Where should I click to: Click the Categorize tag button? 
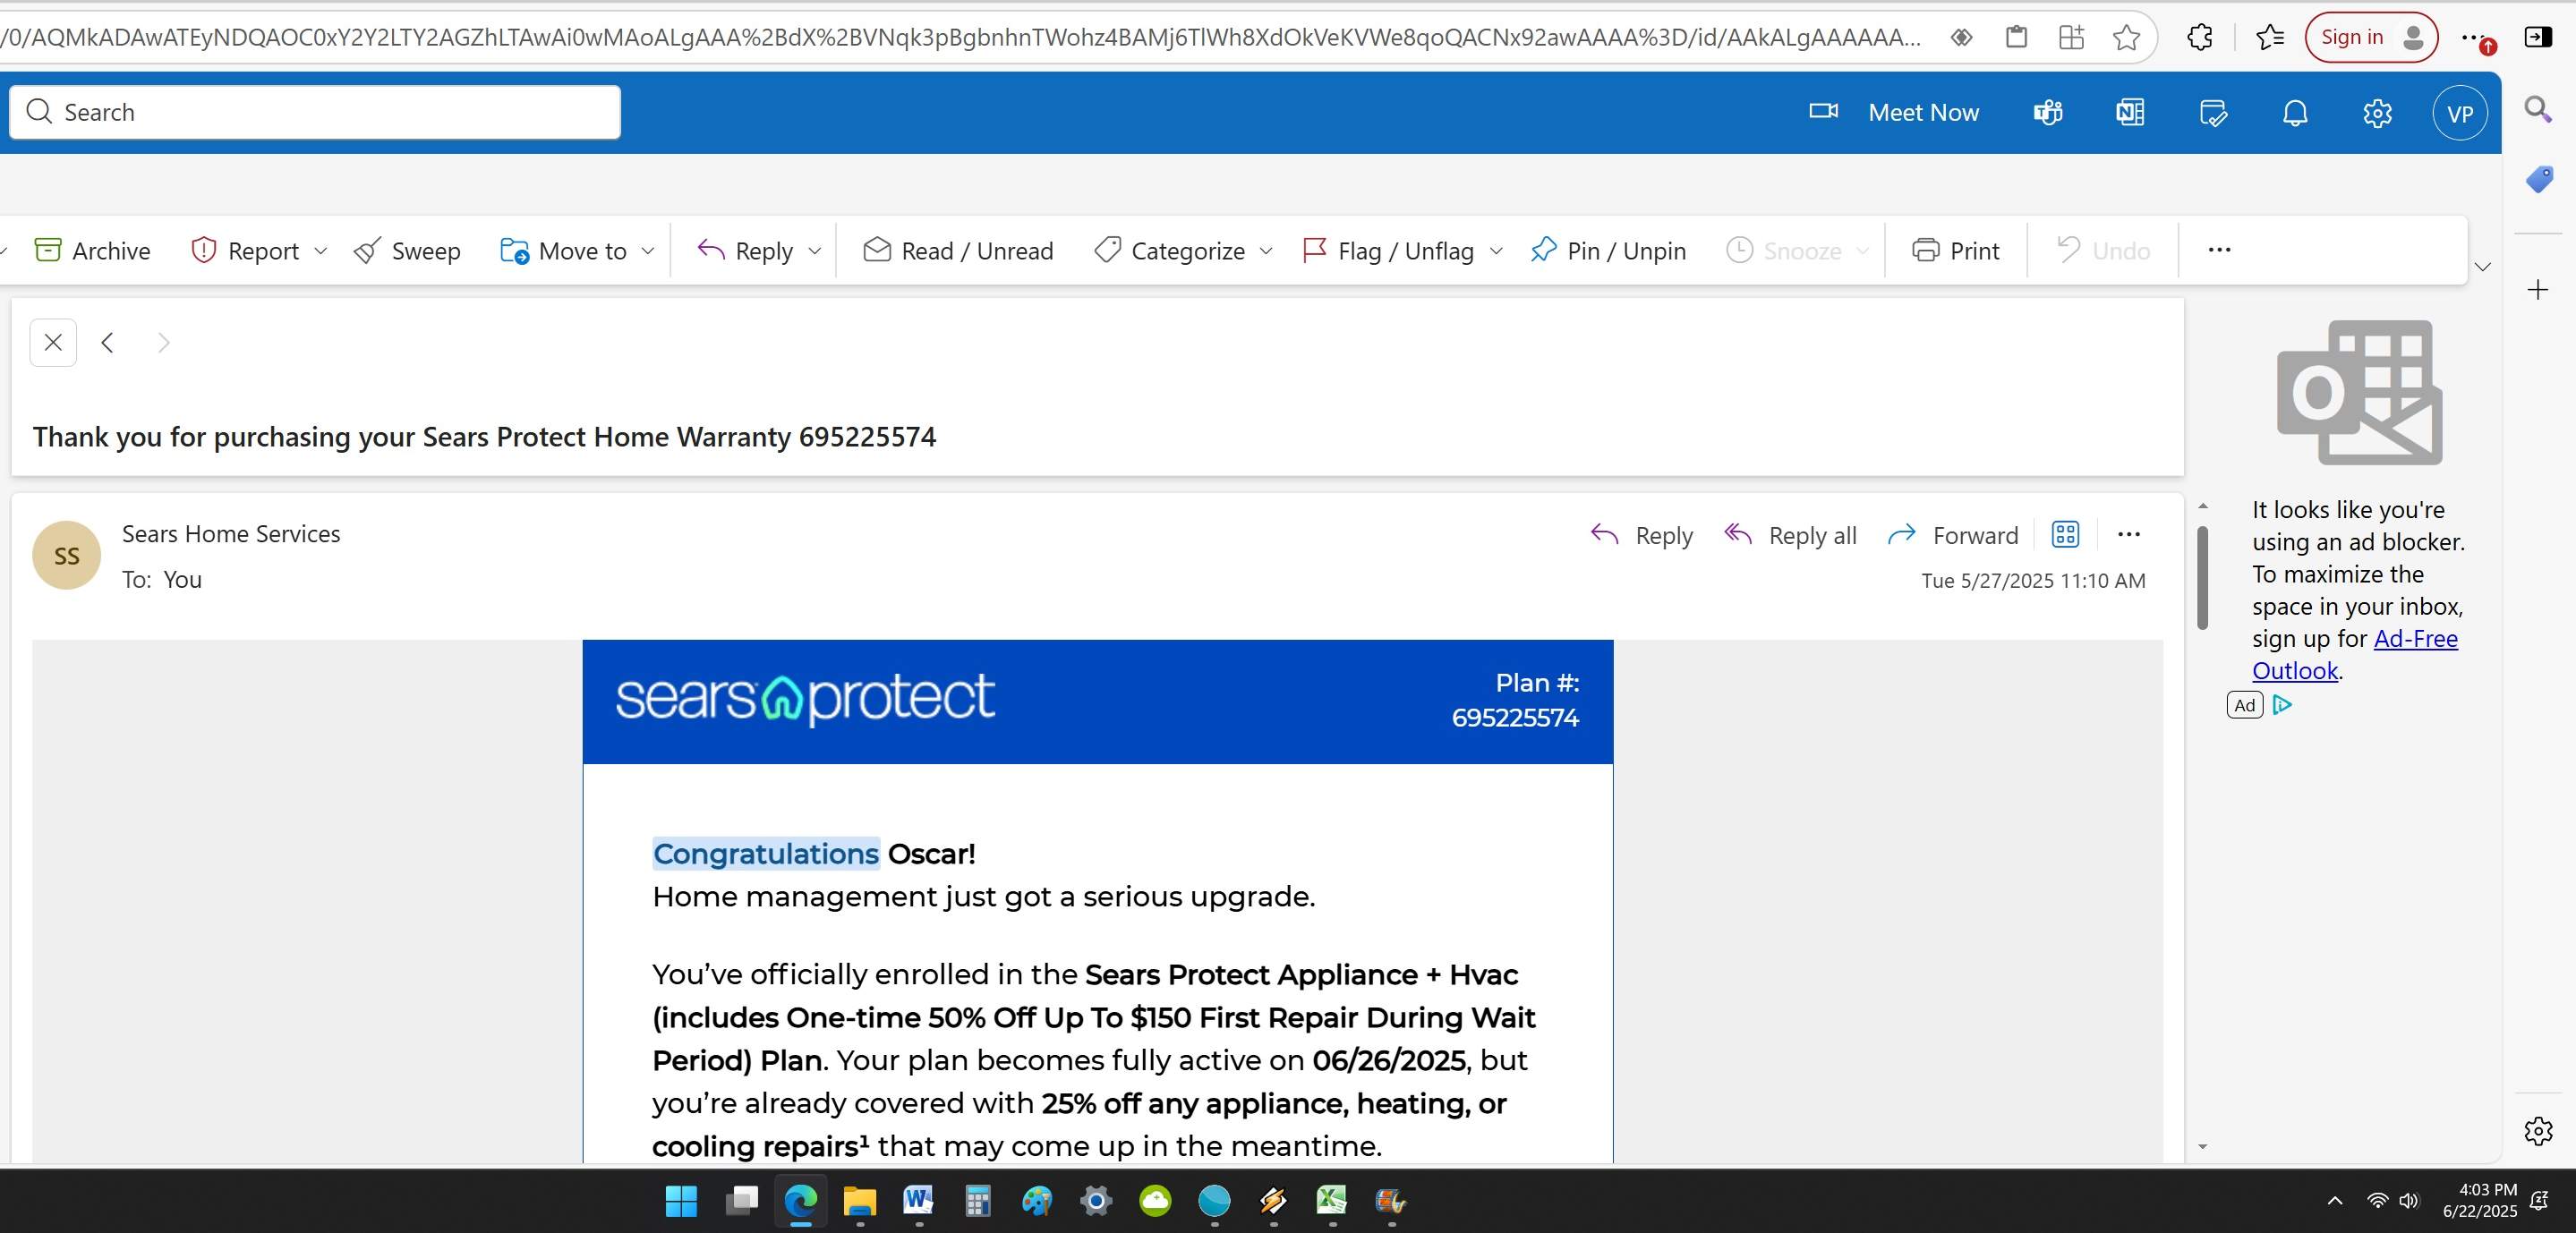coord(1170,250)
